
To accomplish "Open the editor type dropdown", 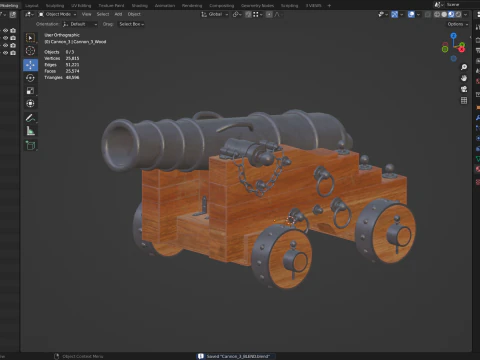I will (29, 14).
